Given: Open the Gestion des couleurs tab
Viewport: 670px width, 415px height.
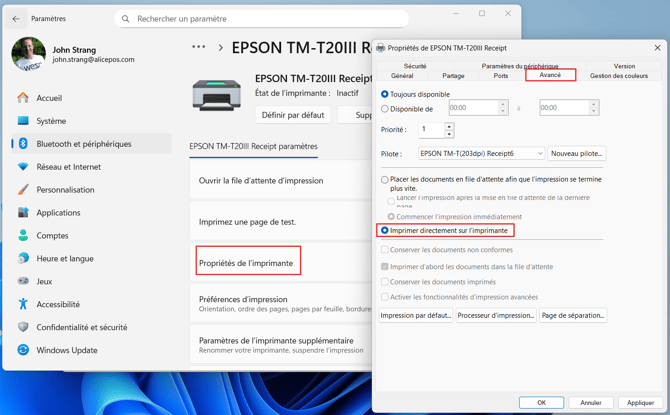Looking at the screenshot, I should [x=618, y=76].
